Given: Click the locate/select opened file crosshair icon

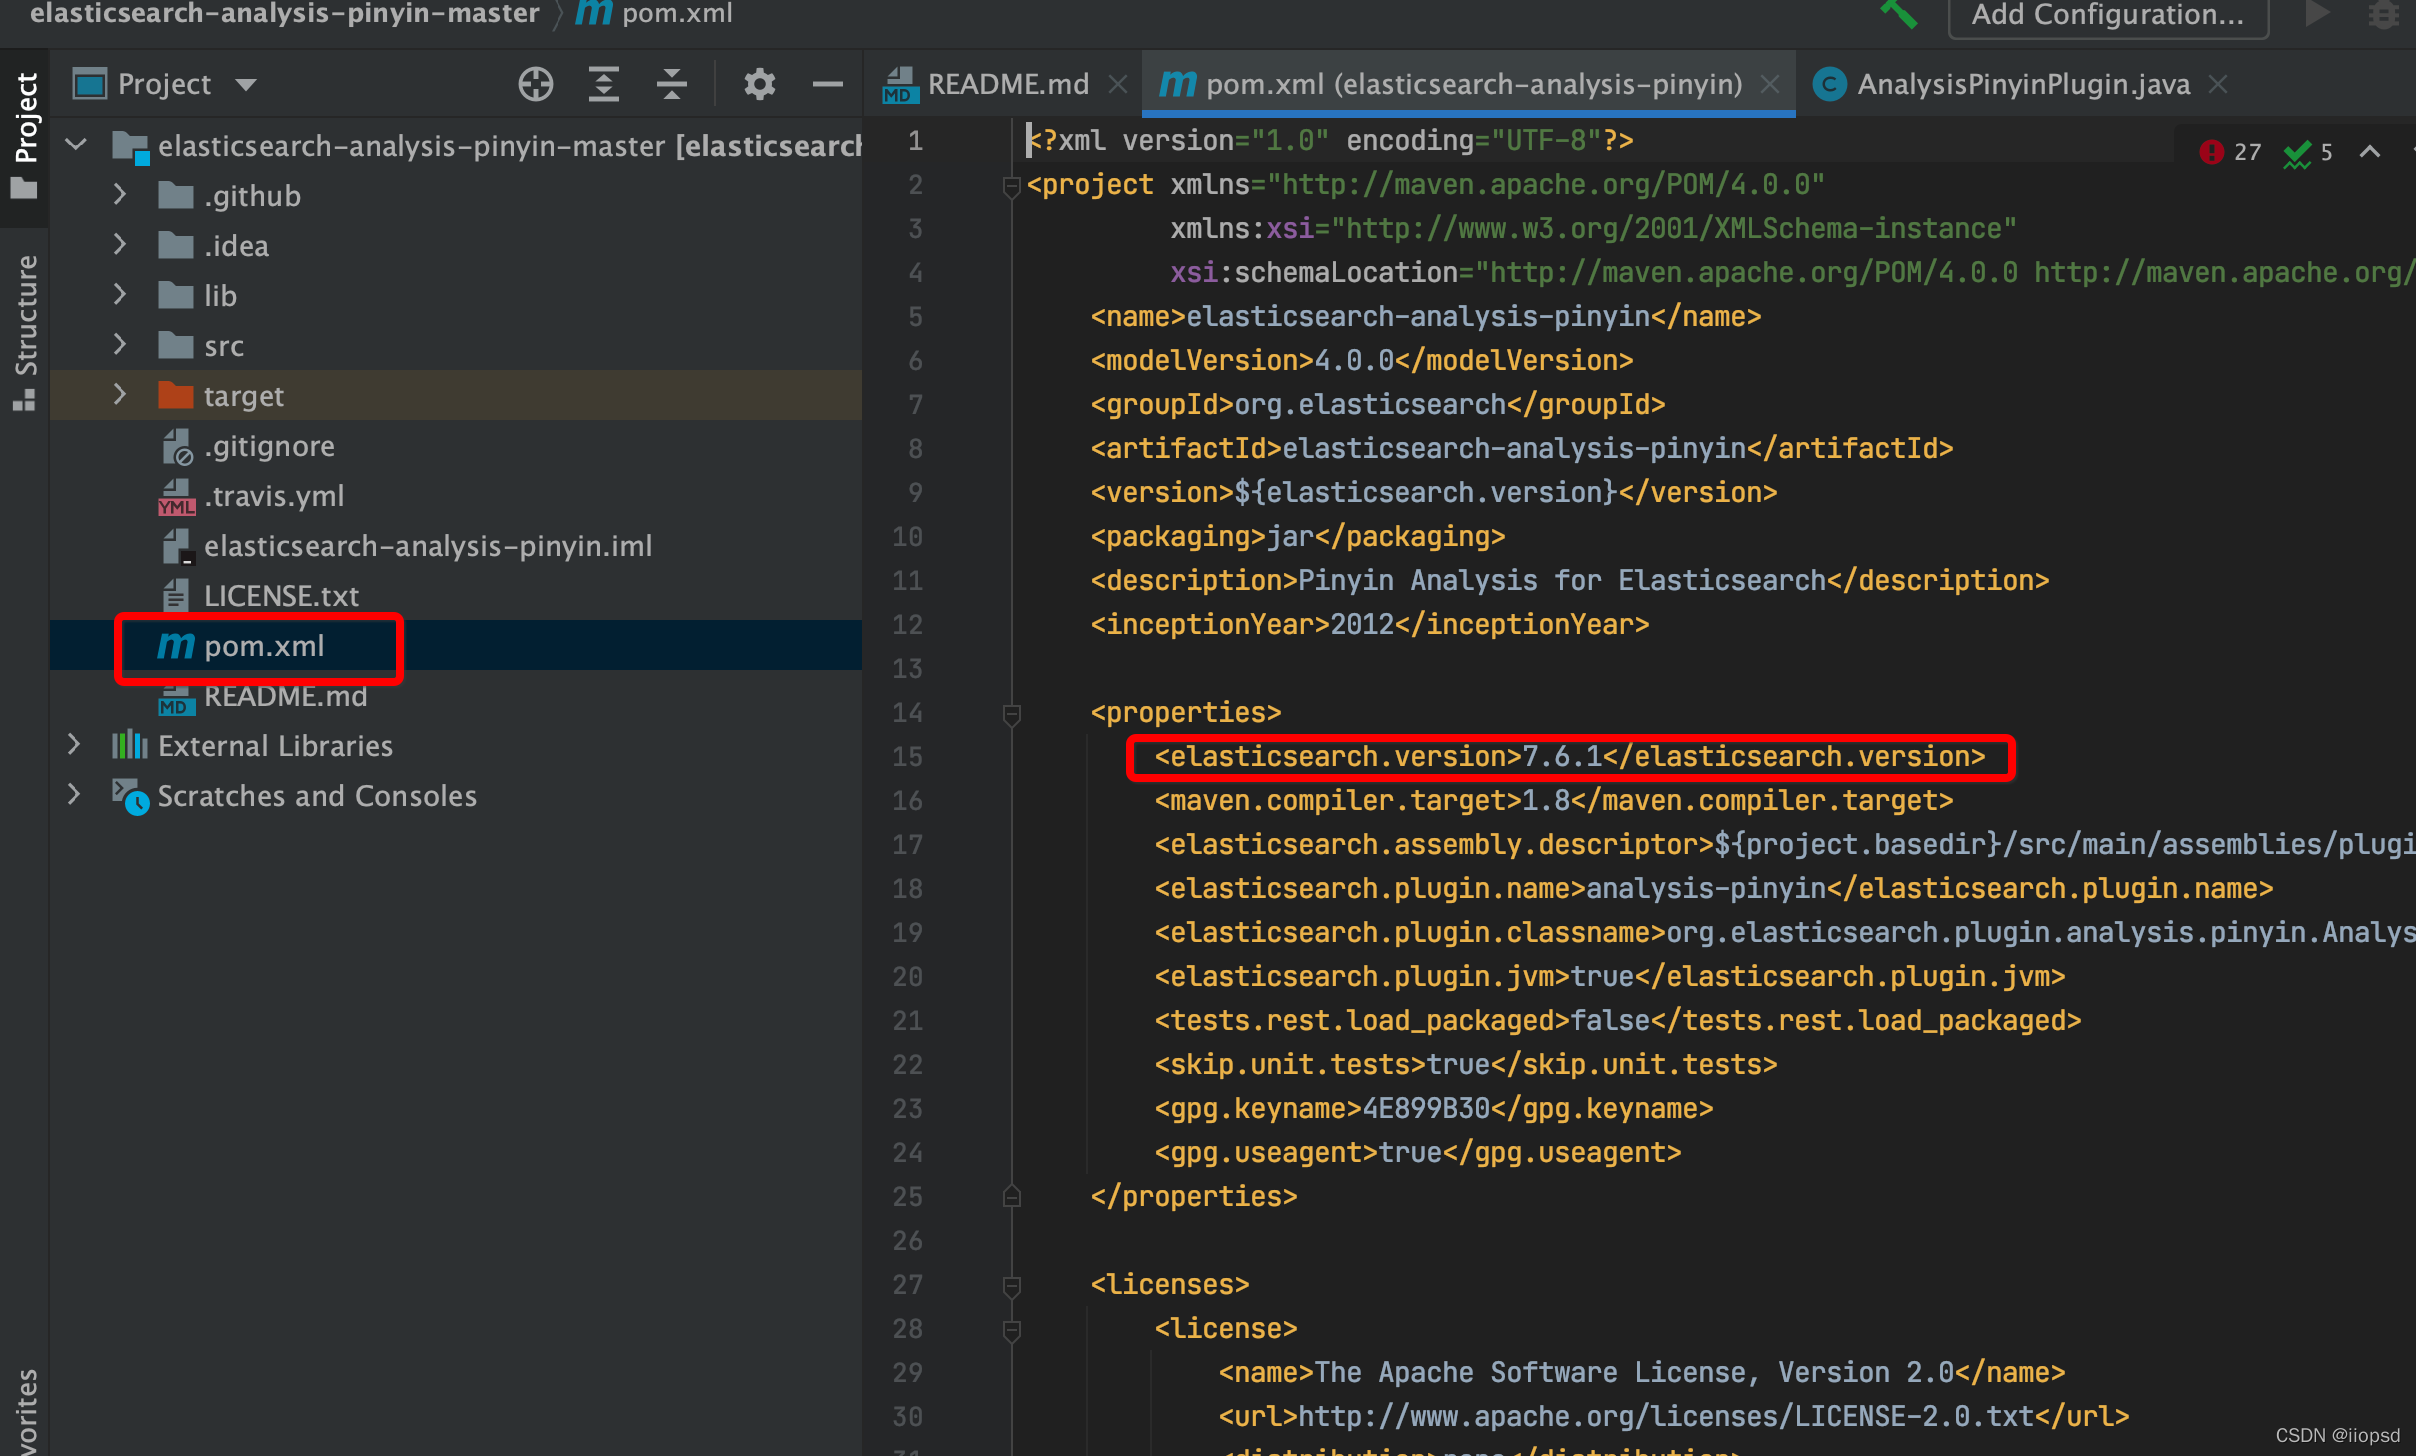Looking at the screenshot, I should pyautogui.click(x=536, y=84).
